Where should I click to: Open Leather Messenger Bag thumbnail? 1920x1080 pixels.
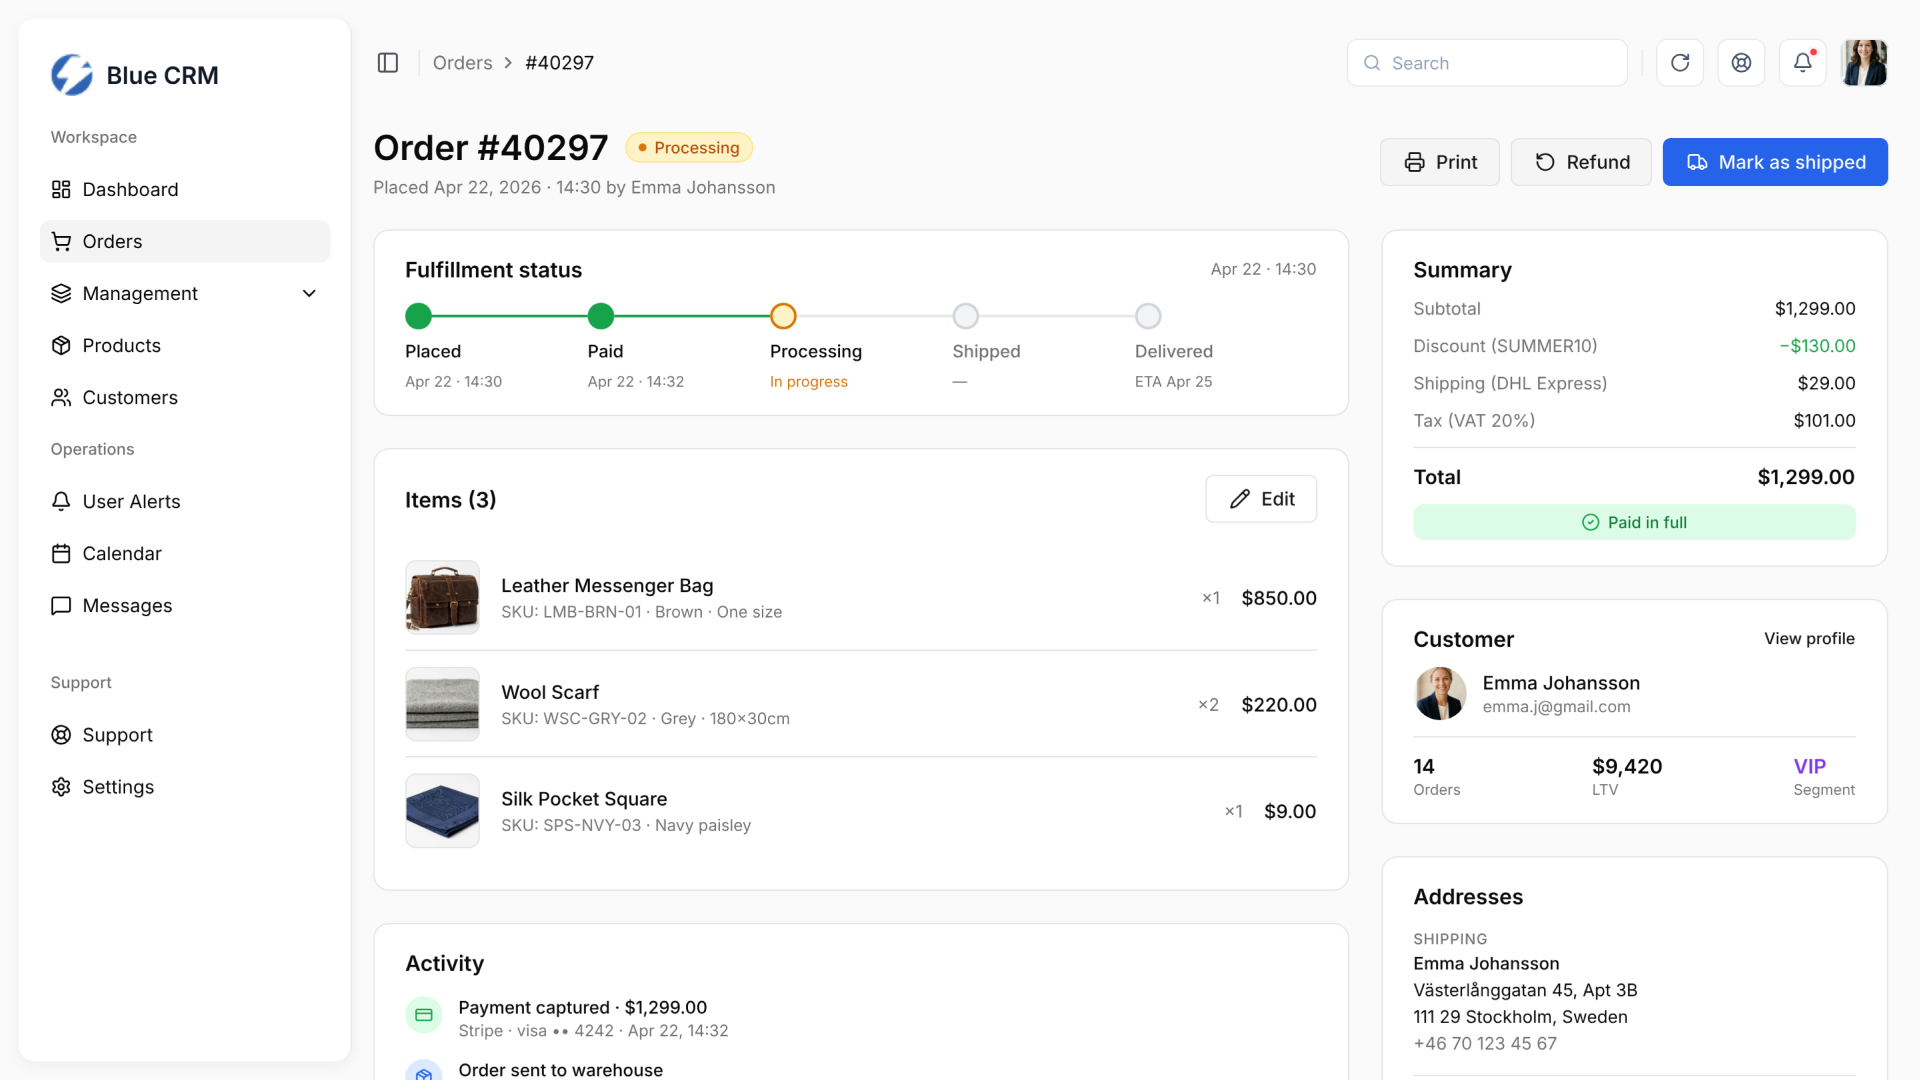442,598
